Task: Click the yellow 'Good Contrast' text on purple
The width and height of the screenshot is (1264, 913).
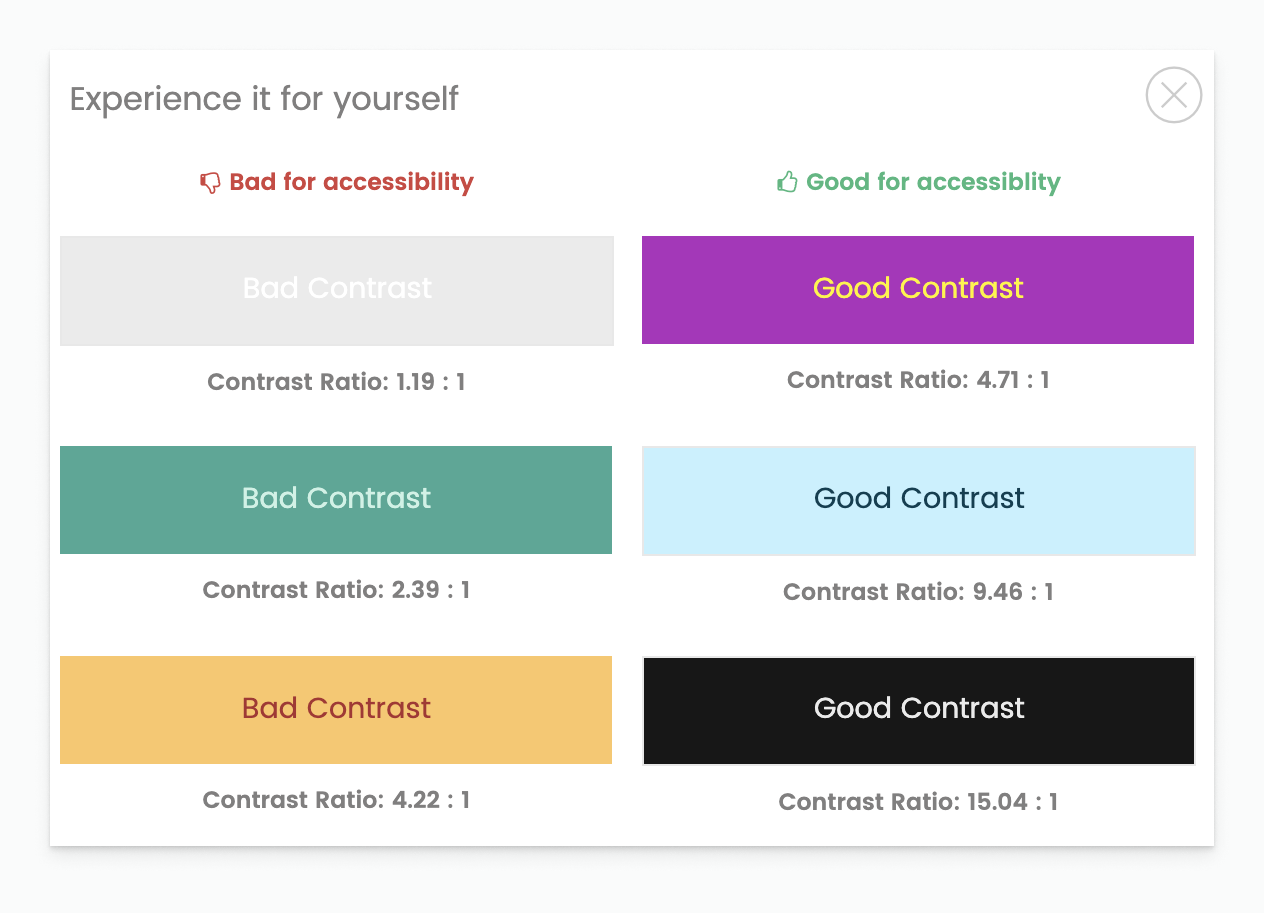Action: point(918,288)
